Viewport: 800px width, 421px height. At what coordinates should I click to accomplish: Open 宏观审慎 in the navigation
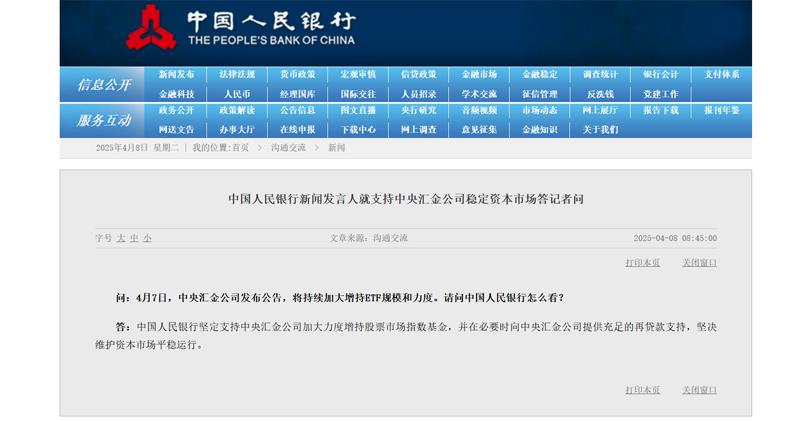[x=358, y=75]
